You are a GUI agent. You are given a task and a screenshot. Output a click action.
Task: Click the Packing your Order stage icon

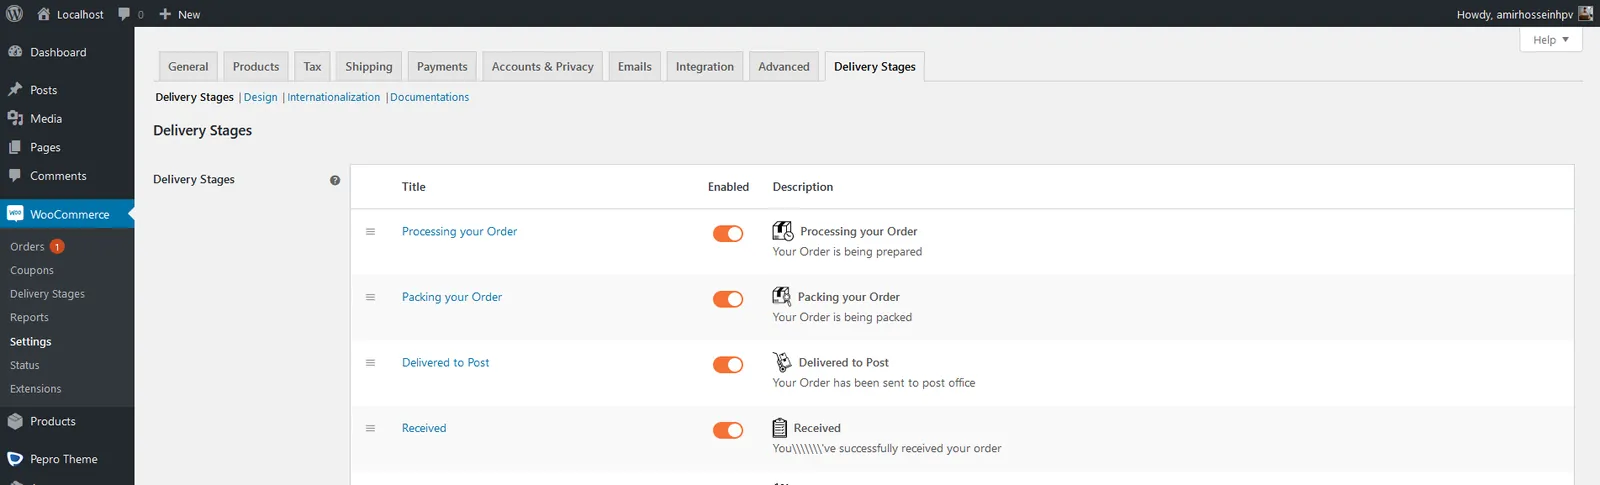click(x=782, y=297)
